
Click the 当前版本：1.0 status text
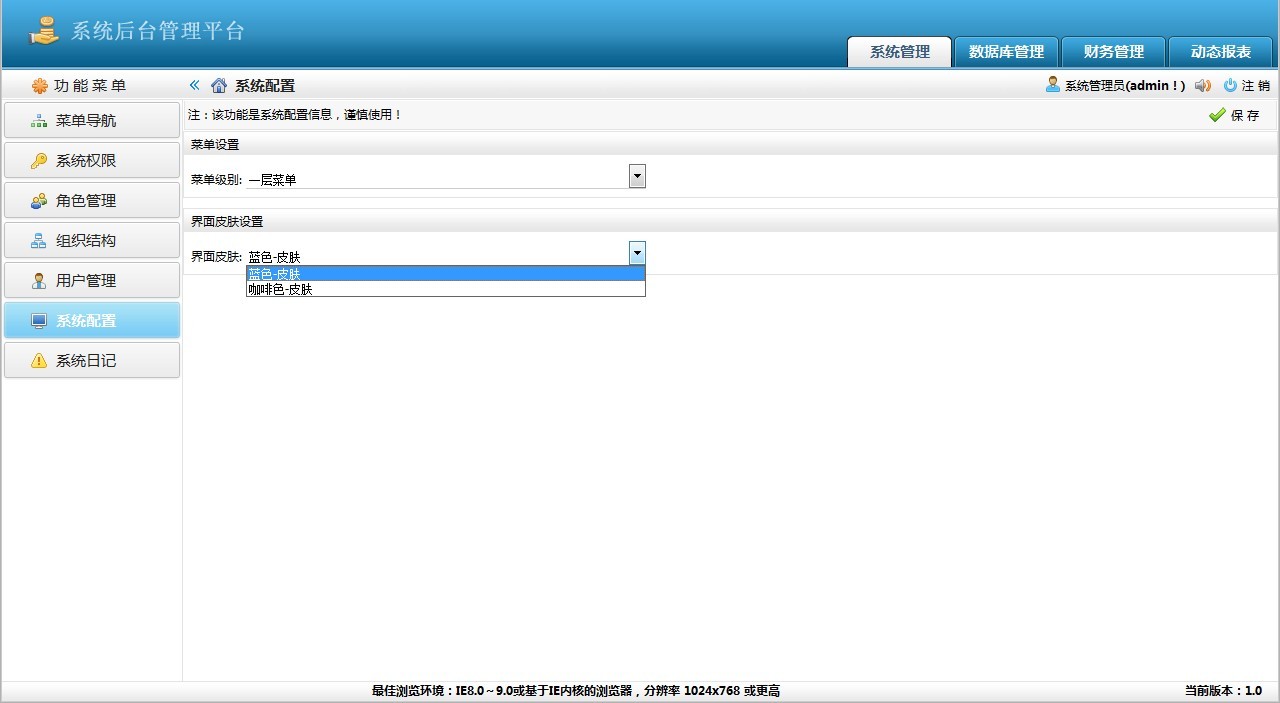click(x=1223, y=691)
